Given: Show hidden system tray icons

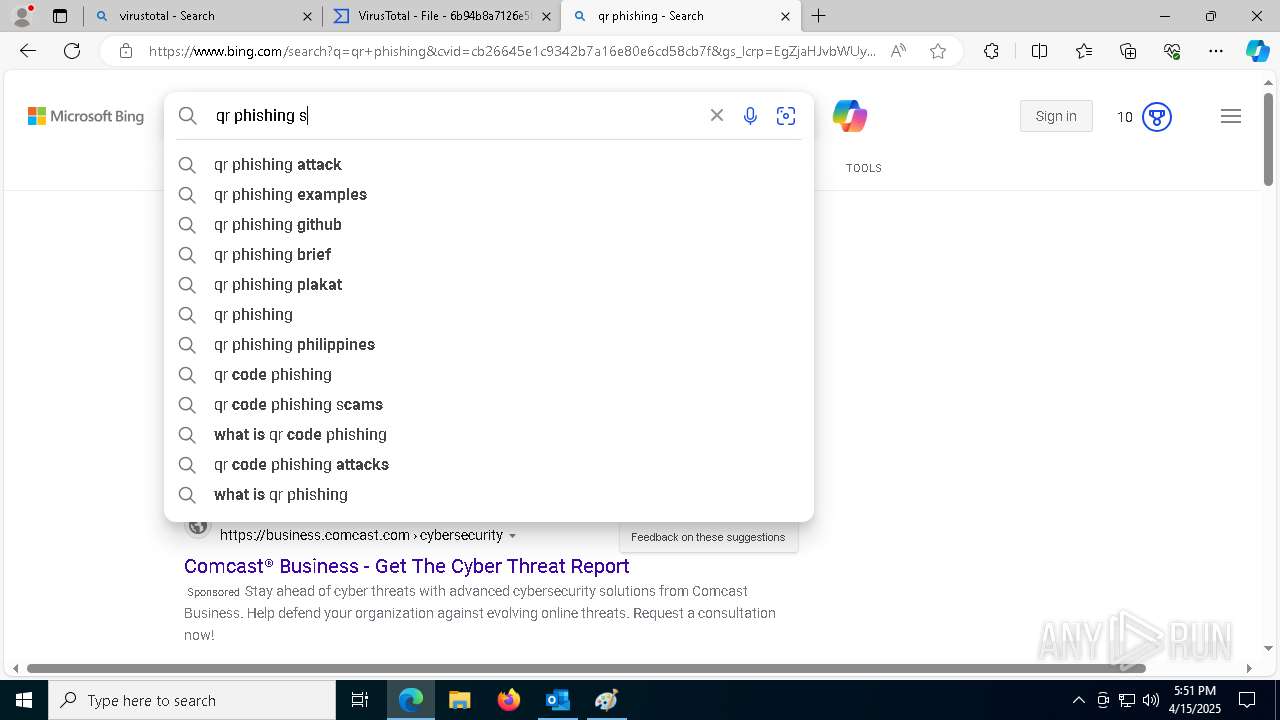Looking at the screenshot, I should [1078, 700].
